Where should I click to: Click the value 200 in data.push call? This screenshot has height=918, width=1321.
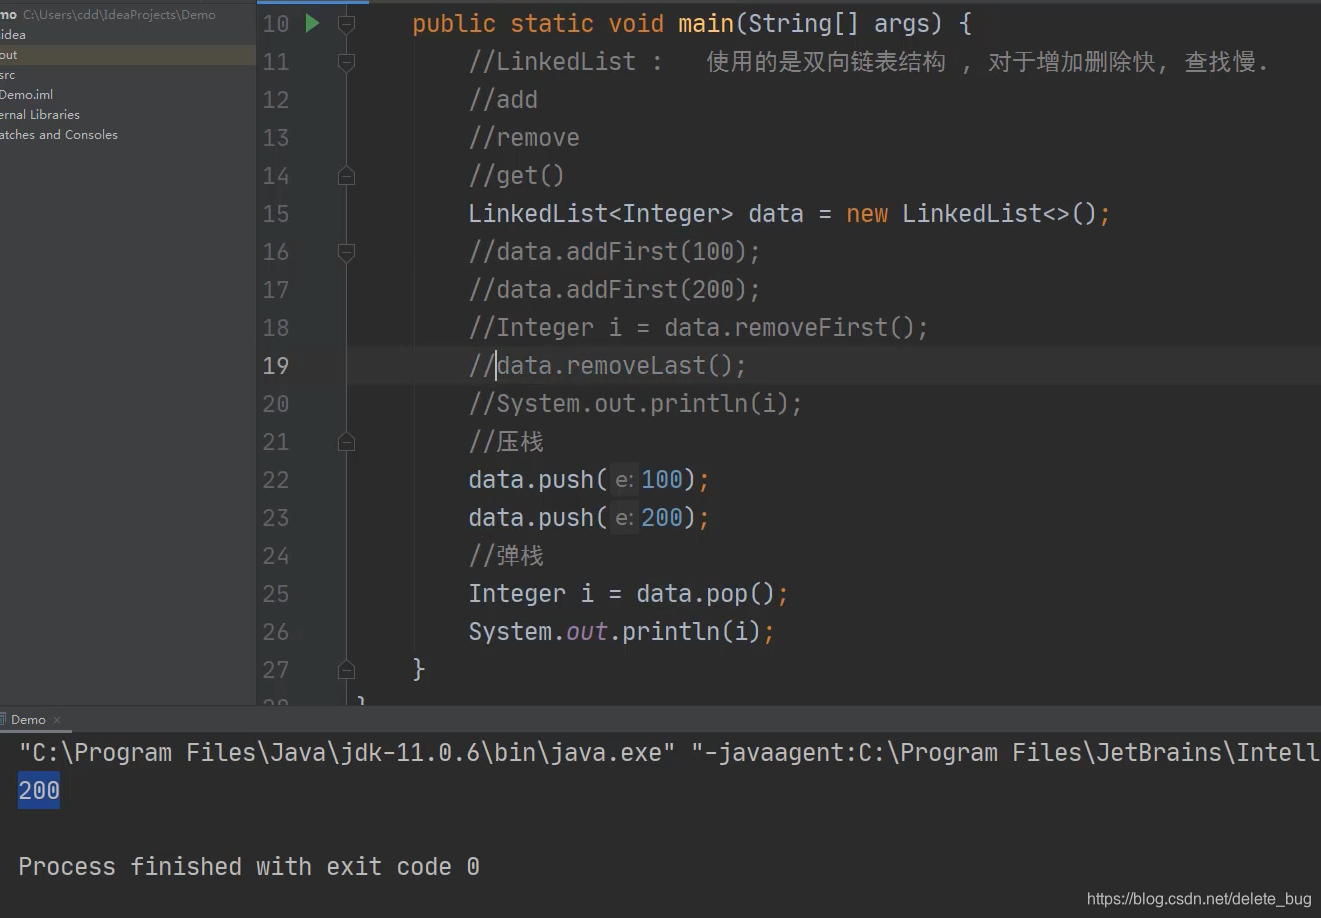[662, 518]
